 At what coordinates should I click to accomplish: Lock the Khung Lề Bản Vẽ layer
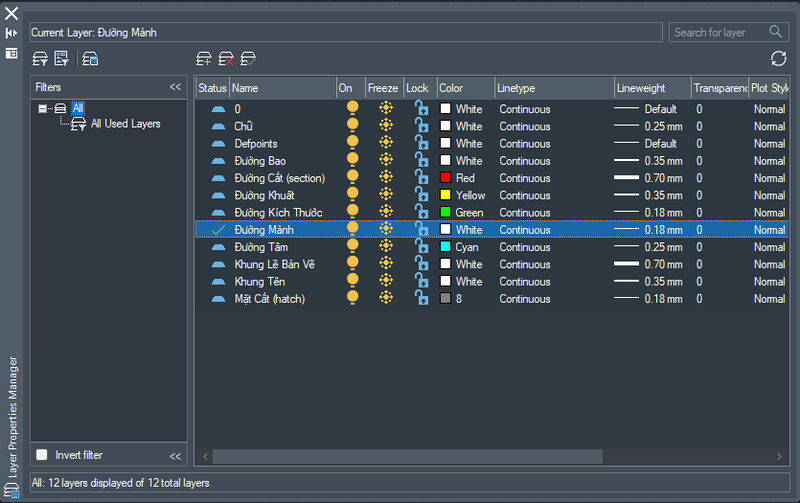421,263
